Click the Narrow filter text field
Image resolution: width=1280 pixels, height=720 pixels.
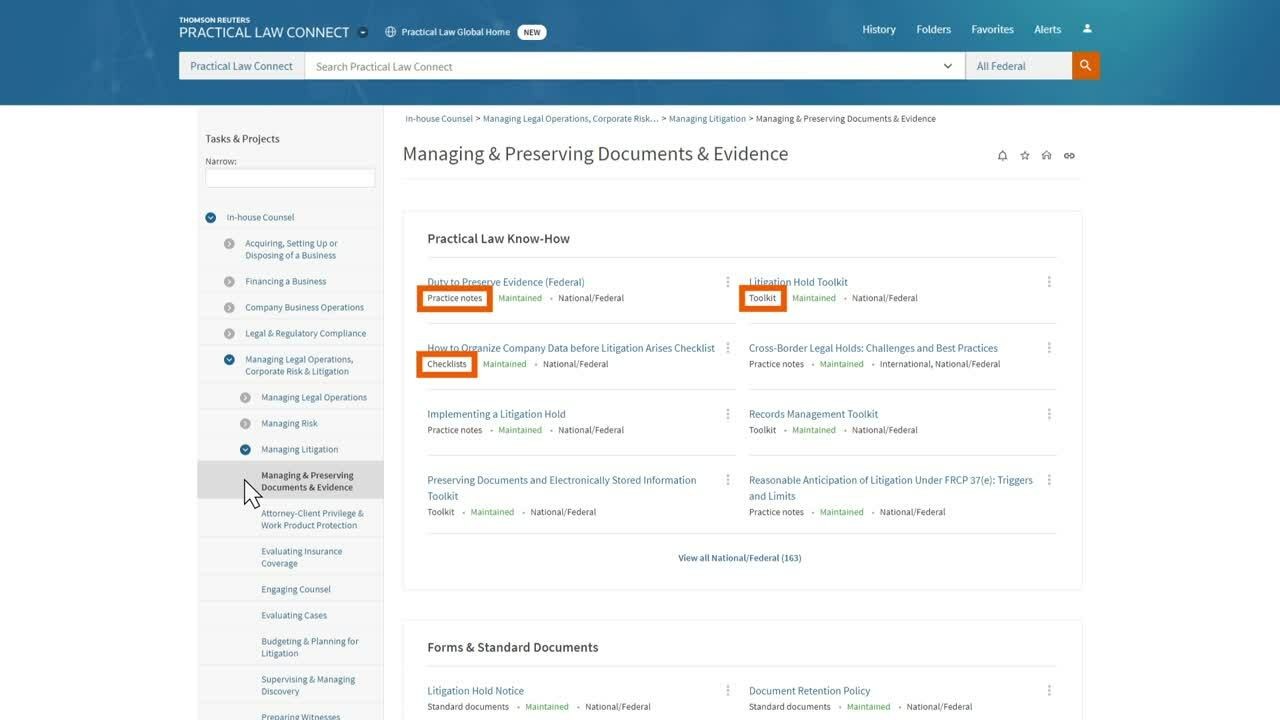(290, 178)
